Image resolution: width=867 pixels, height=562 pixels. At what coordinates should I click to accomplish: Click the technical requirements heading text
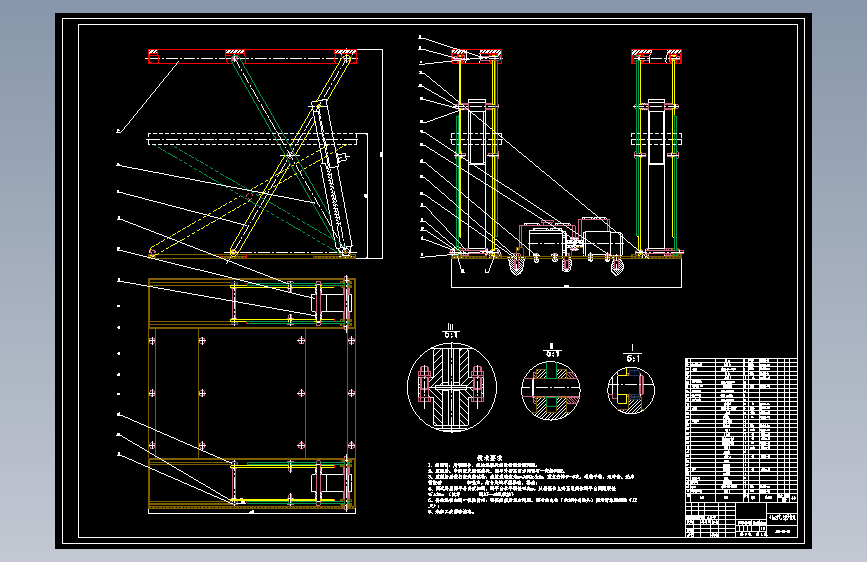(x=489, y=458)
